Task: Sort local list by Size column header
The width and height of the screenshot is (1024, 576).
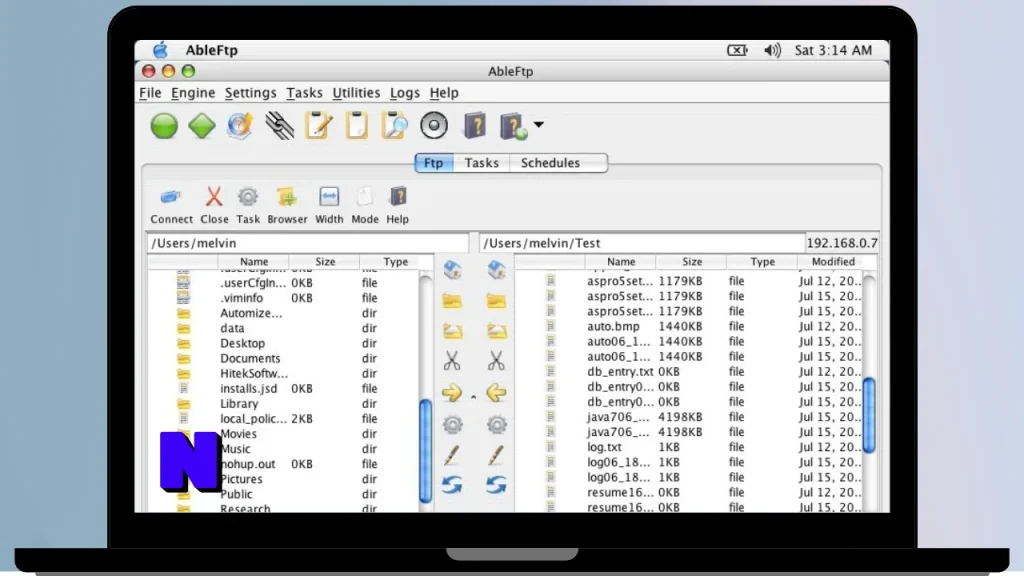Action: (x=325, y=261)
